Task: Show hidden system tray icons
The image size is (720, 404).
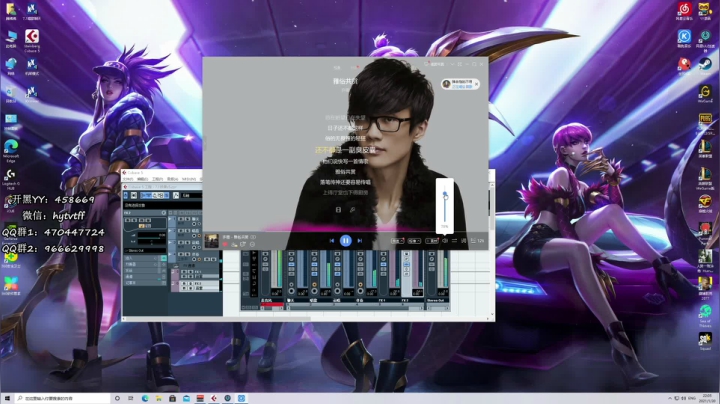Action: tap(669, 398)
